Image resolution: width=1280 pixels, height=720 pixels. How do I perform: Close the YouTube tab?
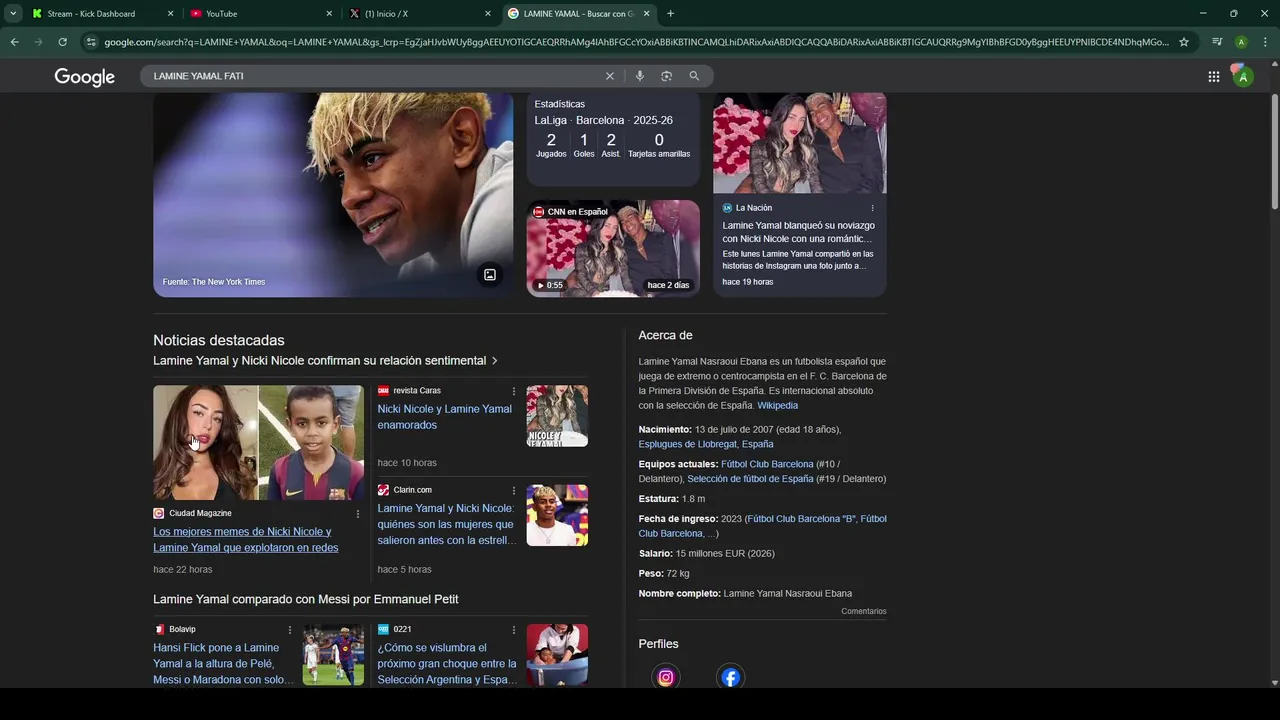pos(329,14)
